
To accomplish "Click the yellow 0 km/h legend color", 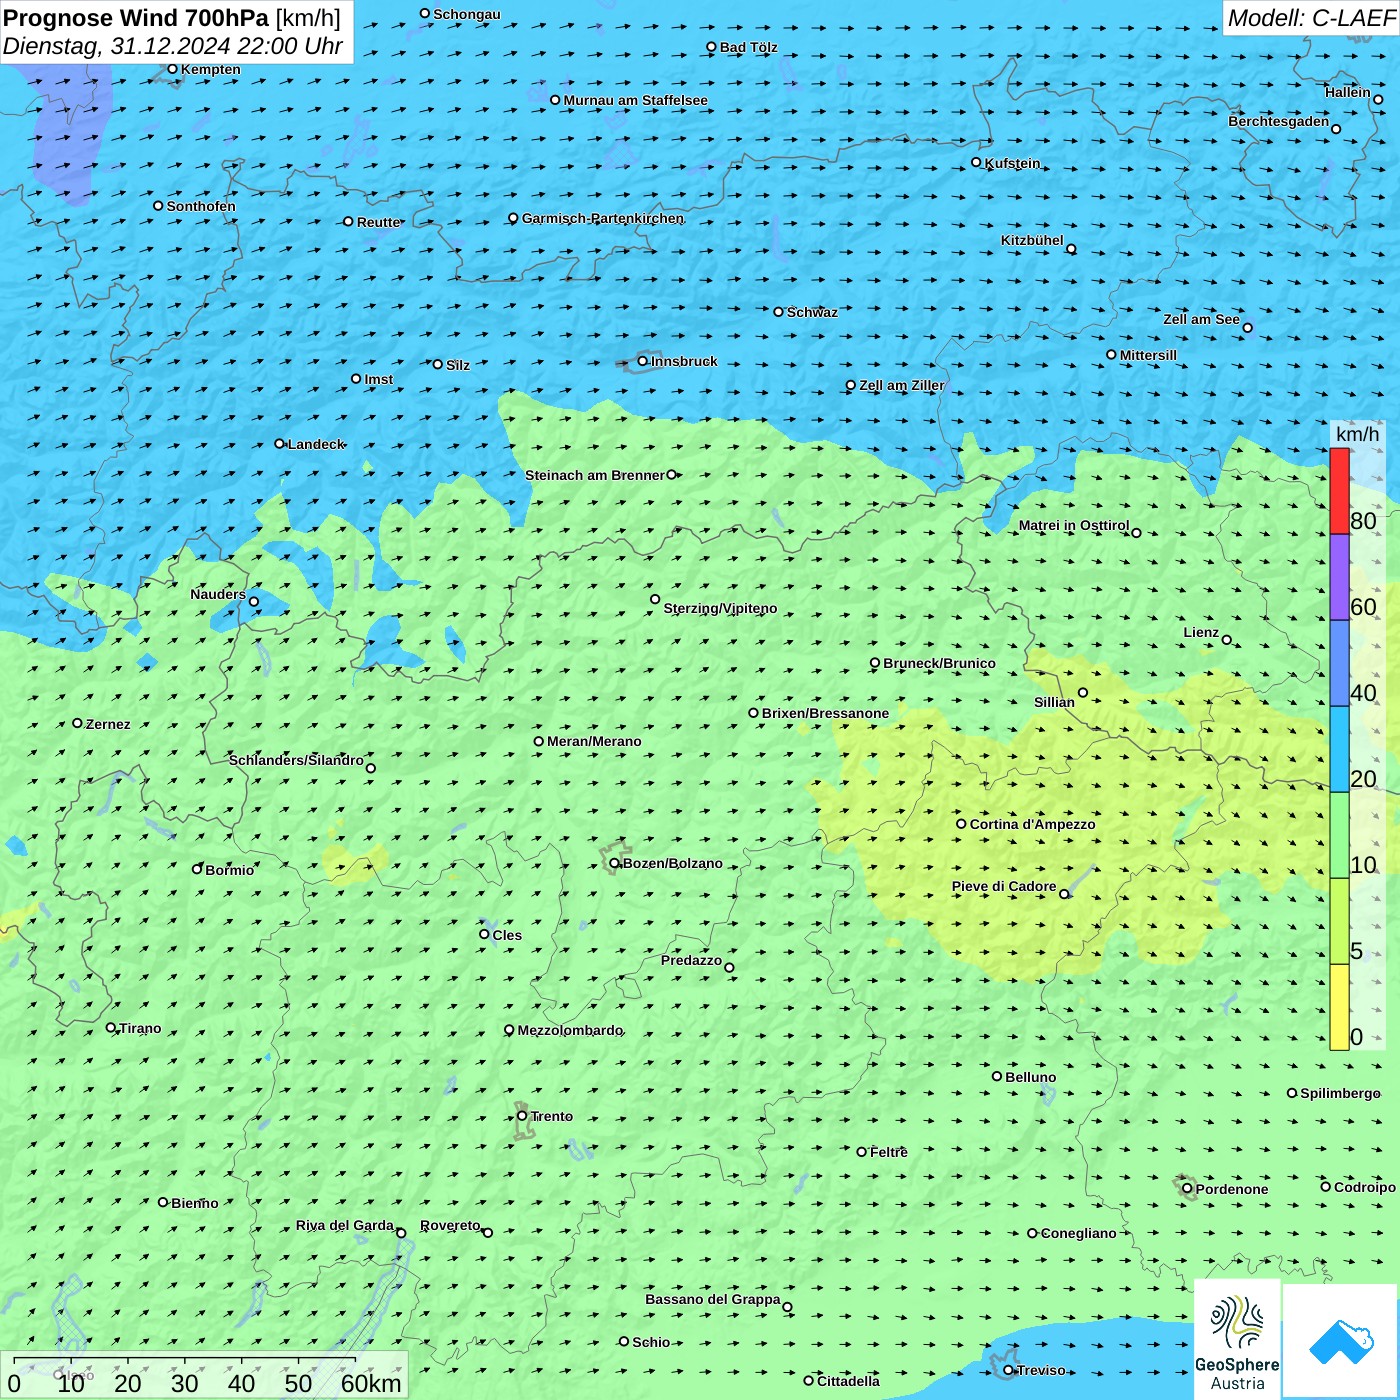I will point(1339,1007).
